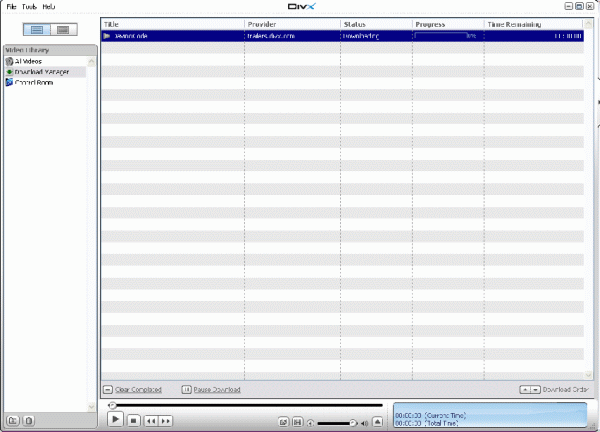
Task: Click the sidebar scroll-up arrow
Action: pyautogui.click(x=91, y=61)
